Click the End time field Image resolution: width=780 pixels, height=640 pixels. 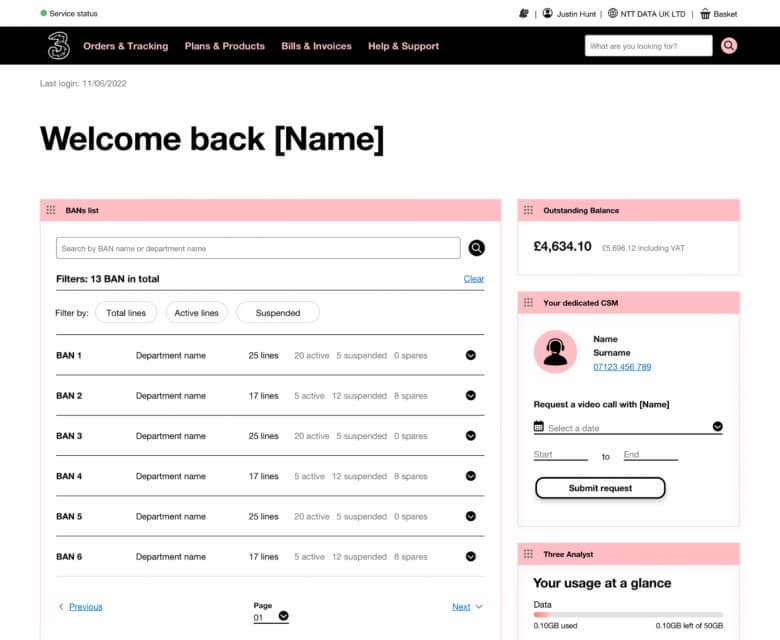(x=651, y=455)
